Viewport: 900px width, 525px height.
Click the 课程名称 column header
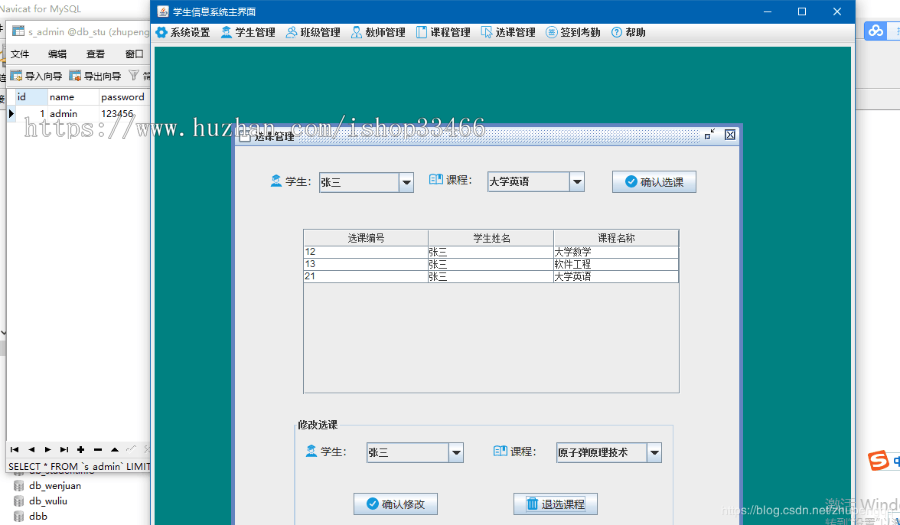click(x=616, y=238)
